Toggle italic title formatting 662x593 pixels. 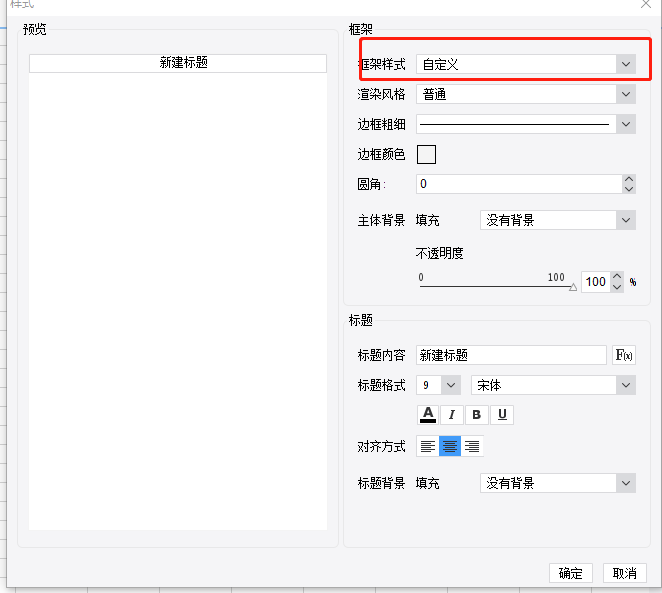(x=452, y=414)
